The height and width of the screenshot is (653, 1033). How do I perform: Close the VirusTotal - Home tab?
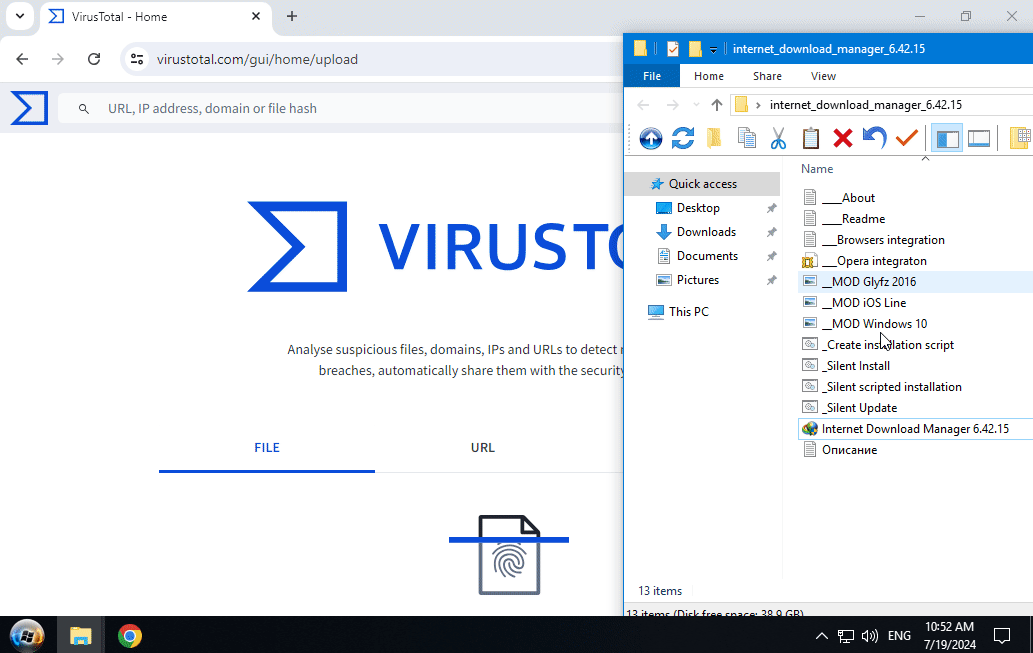(x=256, y=16)
